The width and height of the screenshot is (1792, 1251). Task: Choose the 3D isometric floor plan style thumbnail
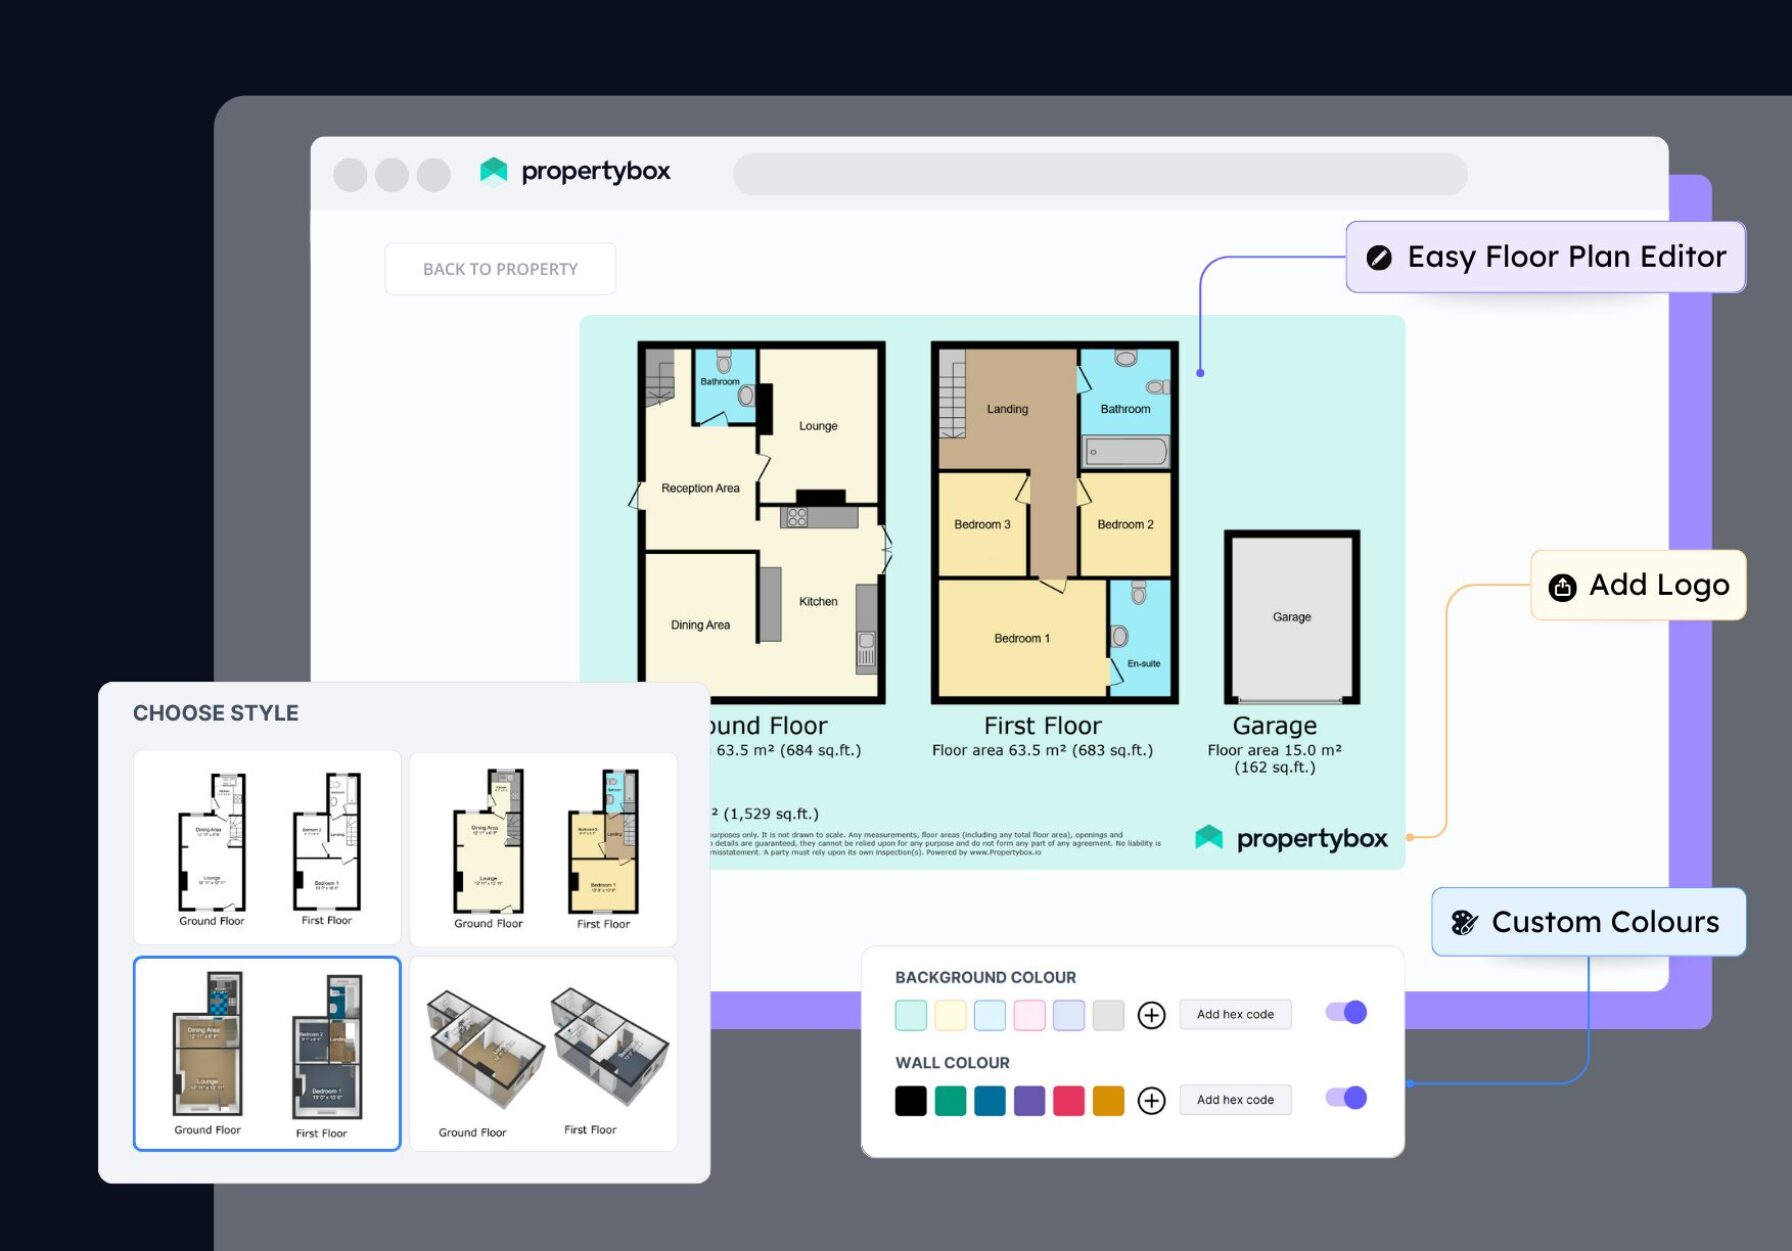point(543,1052)
